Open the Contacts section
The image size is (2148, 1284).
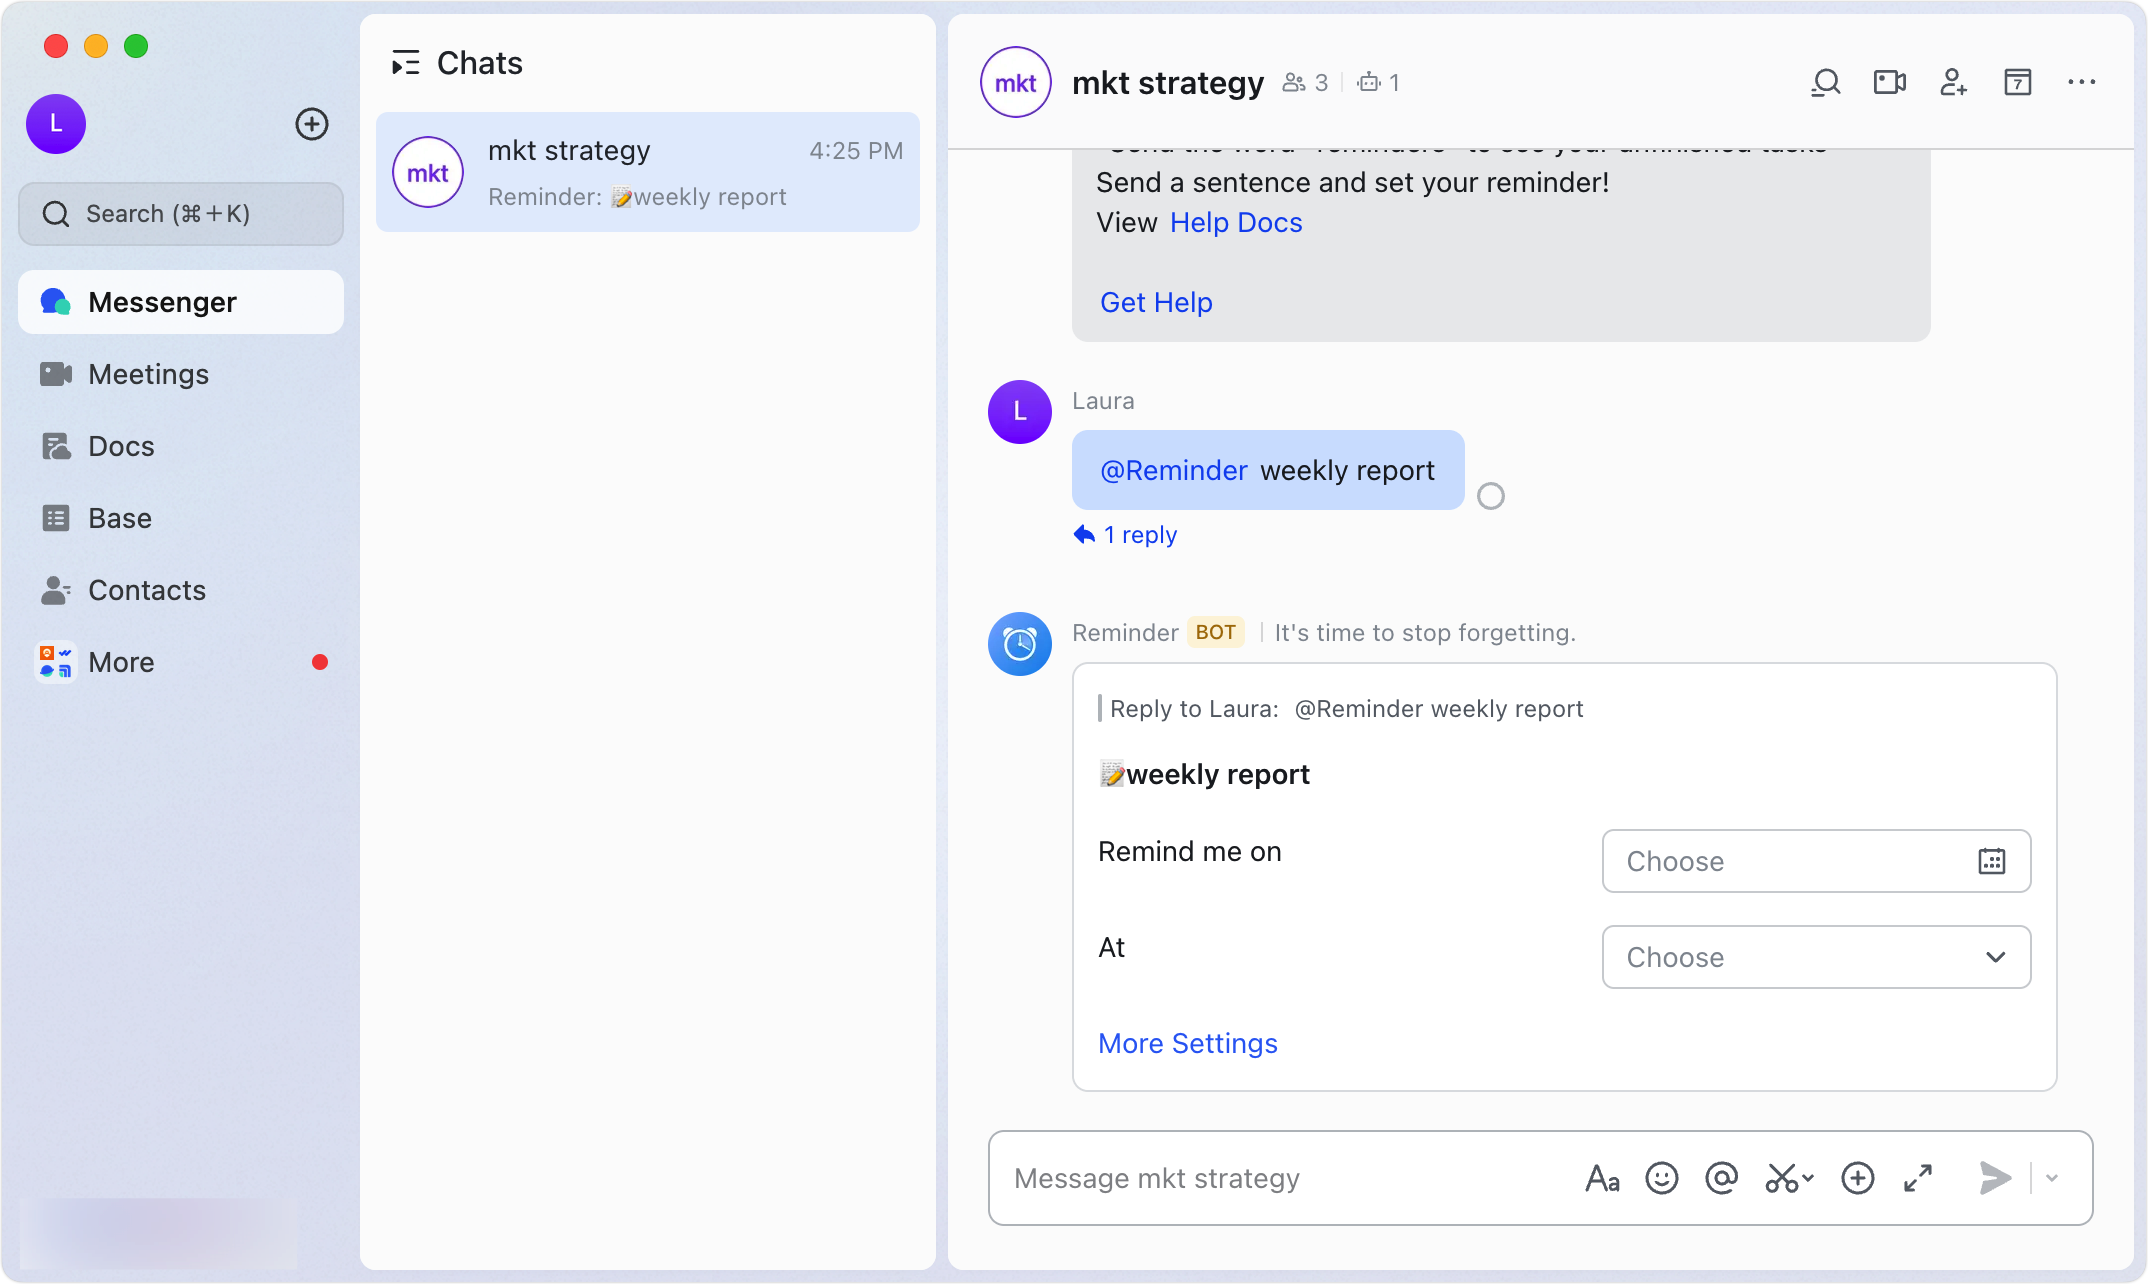[x=148, y=590]
